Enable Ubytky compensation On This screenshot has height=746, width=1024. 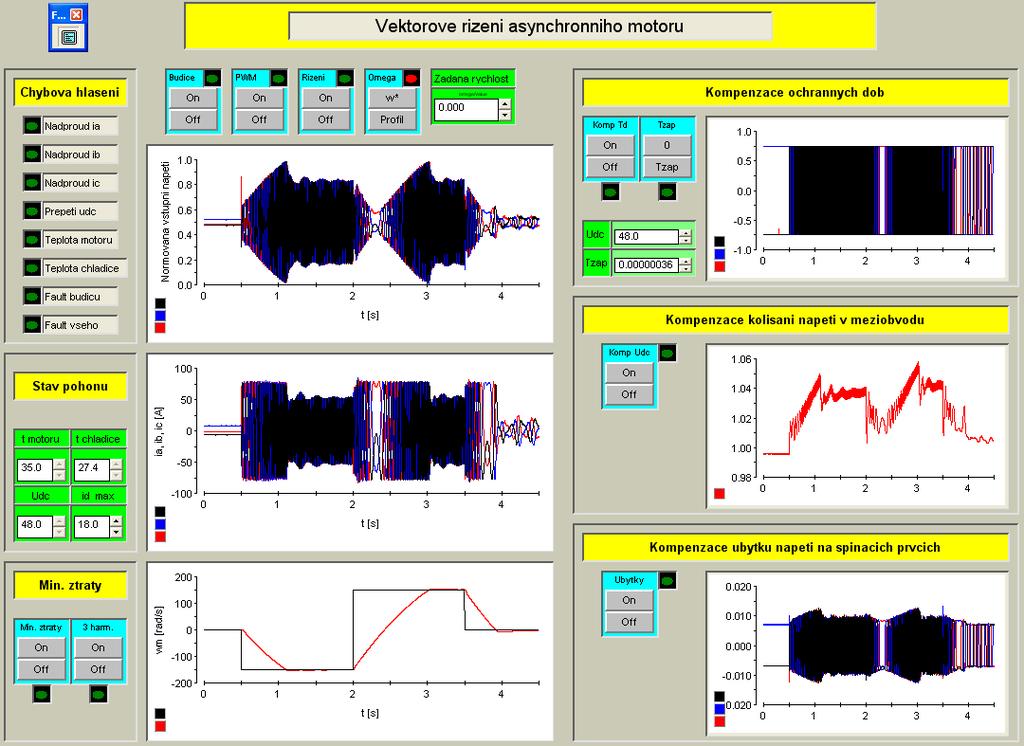[629, 600]
